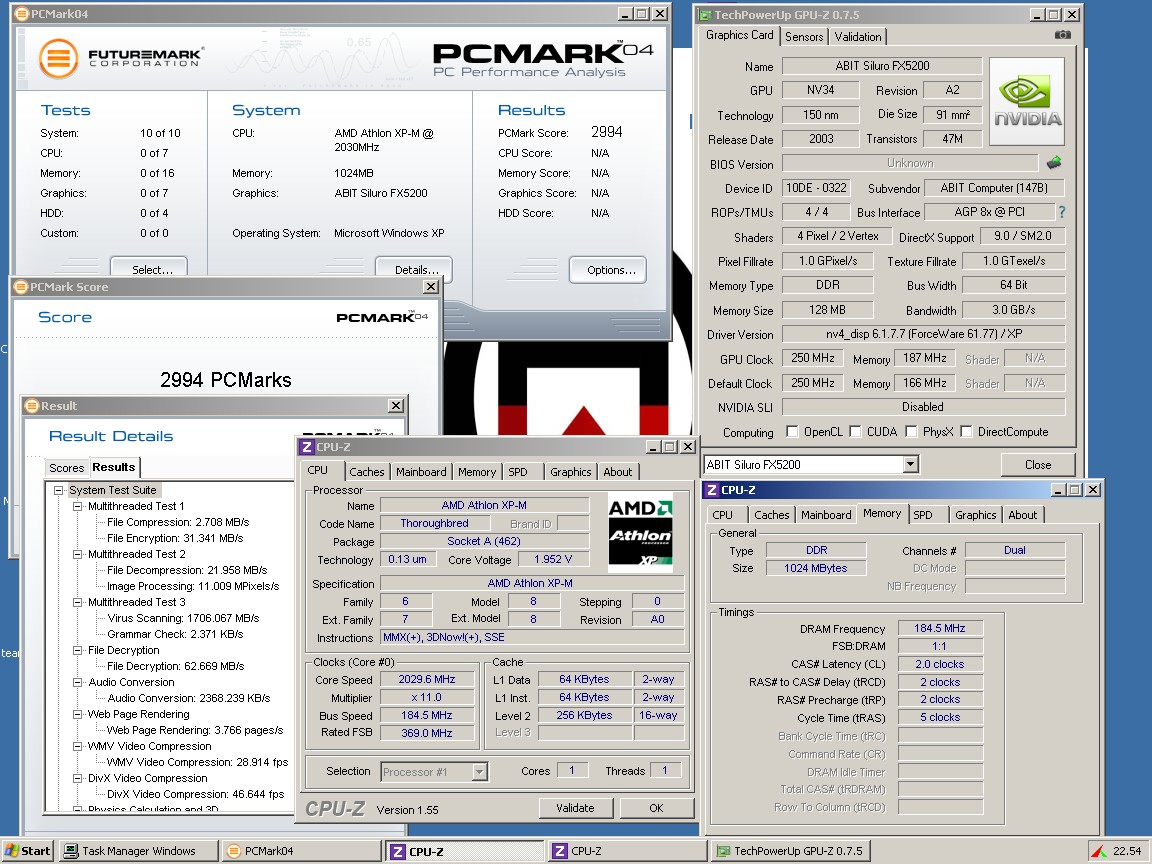
Task: Collapse the WMV Video Compression node
Action: point(77,746)
